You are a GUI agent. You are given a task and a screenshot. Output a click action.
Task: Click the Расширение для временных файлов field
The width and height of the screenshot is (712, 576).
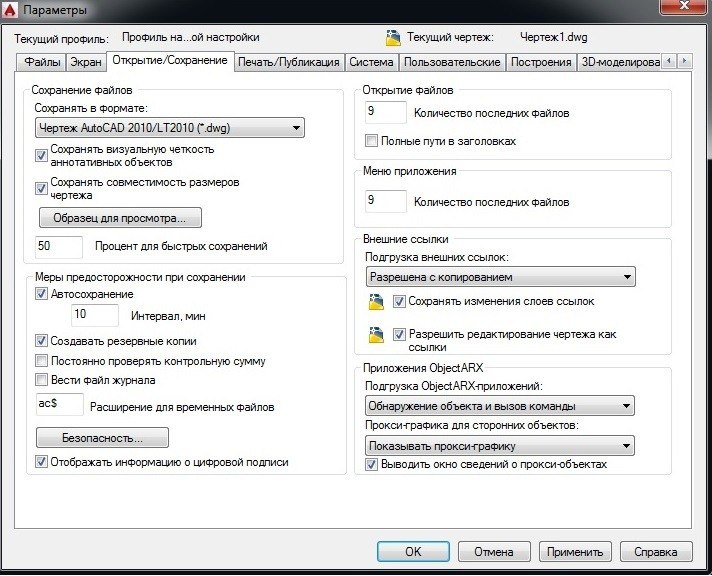[60, 404]
